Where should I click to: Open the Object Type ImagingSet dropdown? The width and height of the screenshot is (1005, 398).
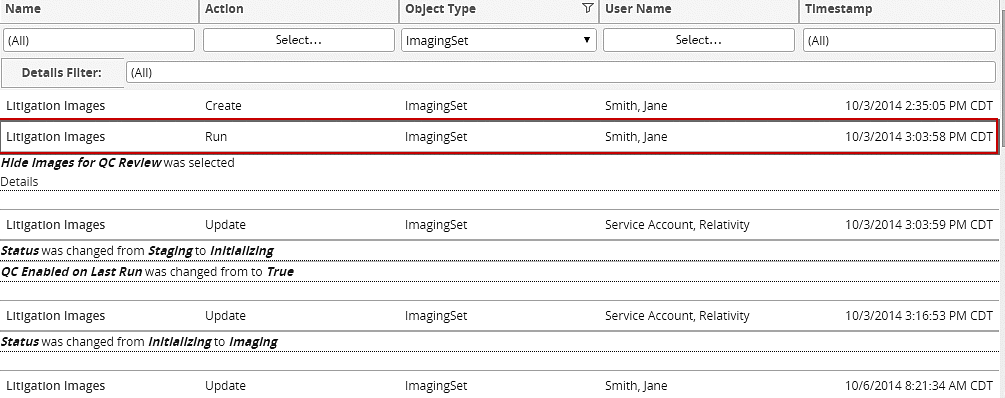click(x=499, y=40)
